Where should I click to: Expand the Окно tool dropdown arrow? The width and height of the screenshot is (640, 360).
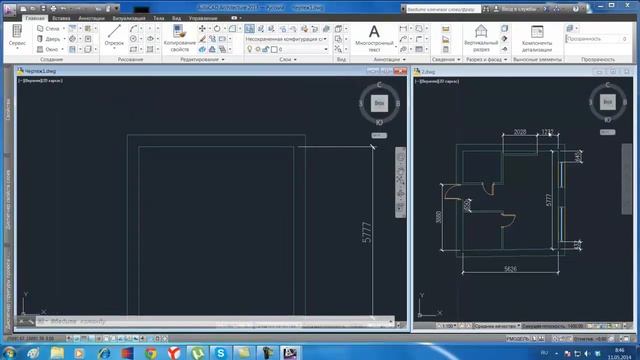coord(62,49)
